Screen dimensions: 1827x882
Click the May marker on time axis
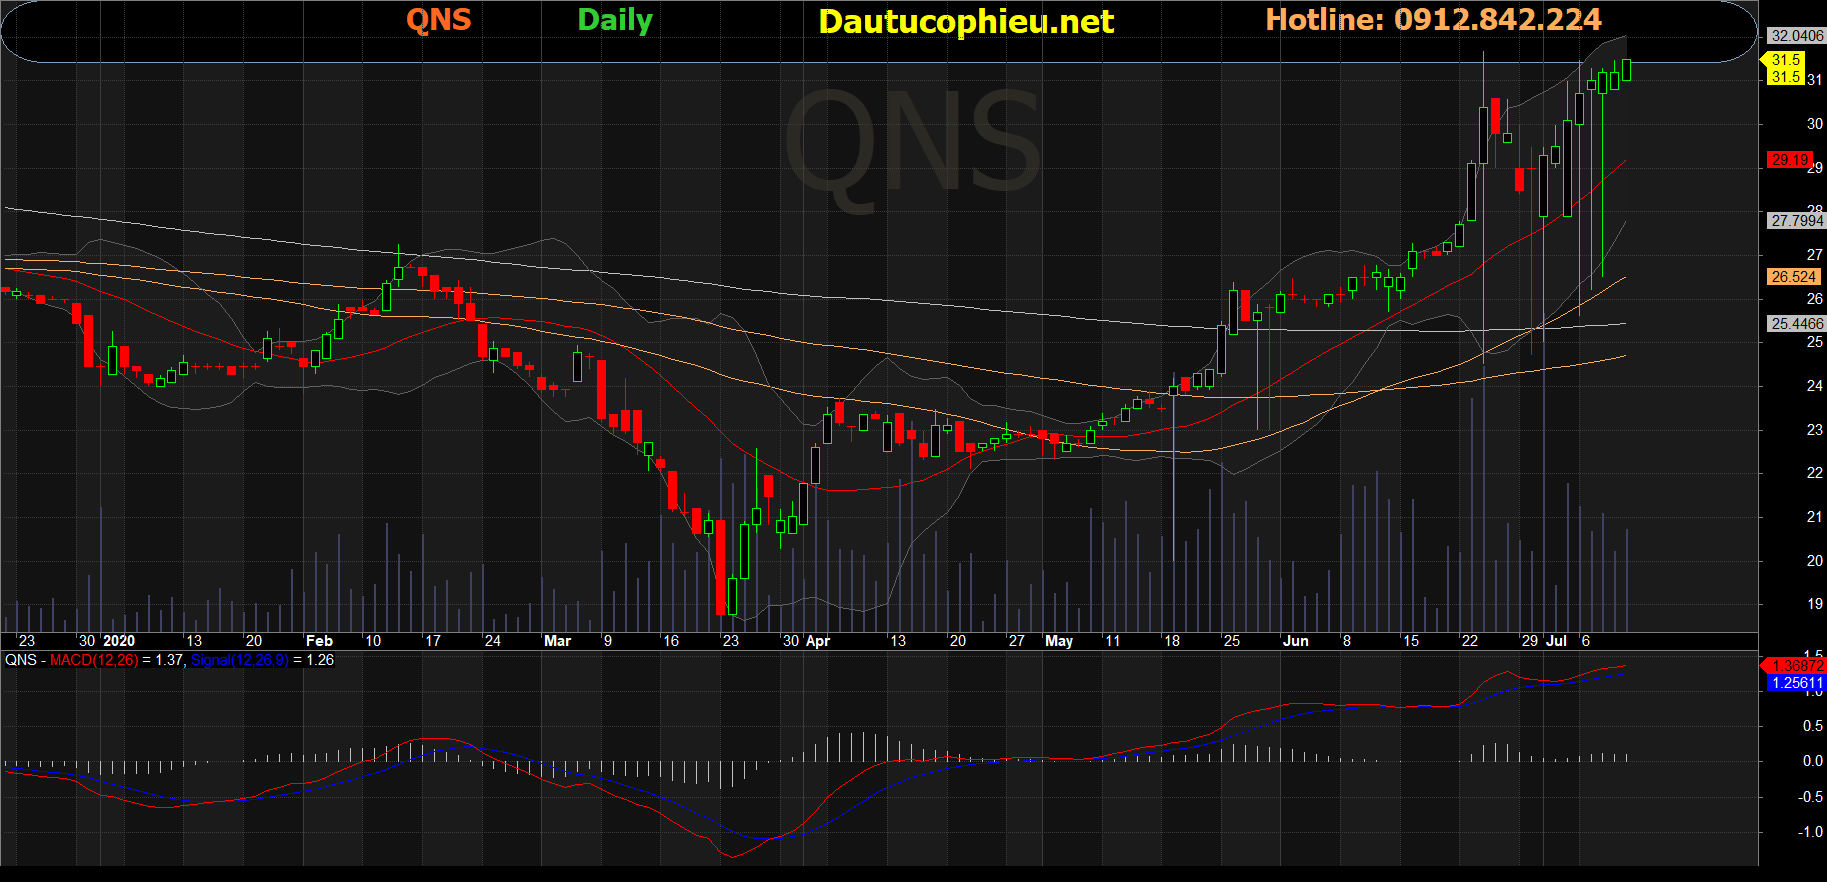pyautogui.click(x=1058, y=641)
